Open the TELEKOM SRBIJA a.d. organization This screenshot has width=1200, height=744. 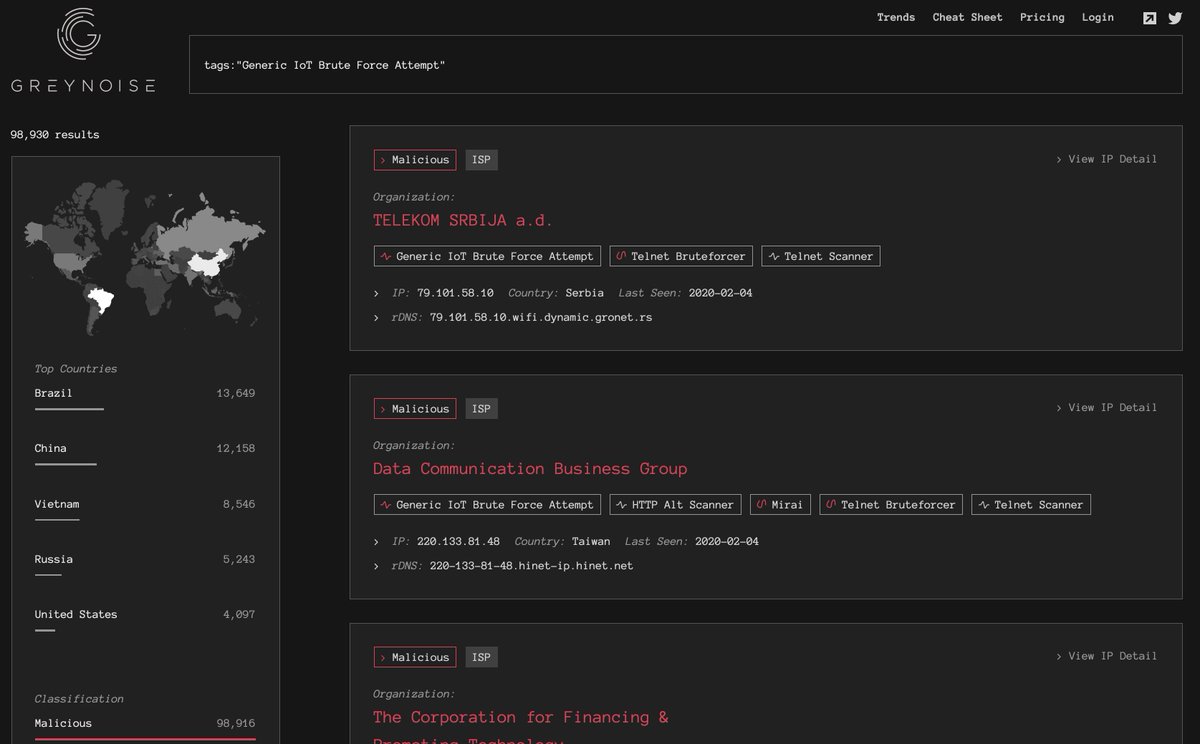coord(463,220)
